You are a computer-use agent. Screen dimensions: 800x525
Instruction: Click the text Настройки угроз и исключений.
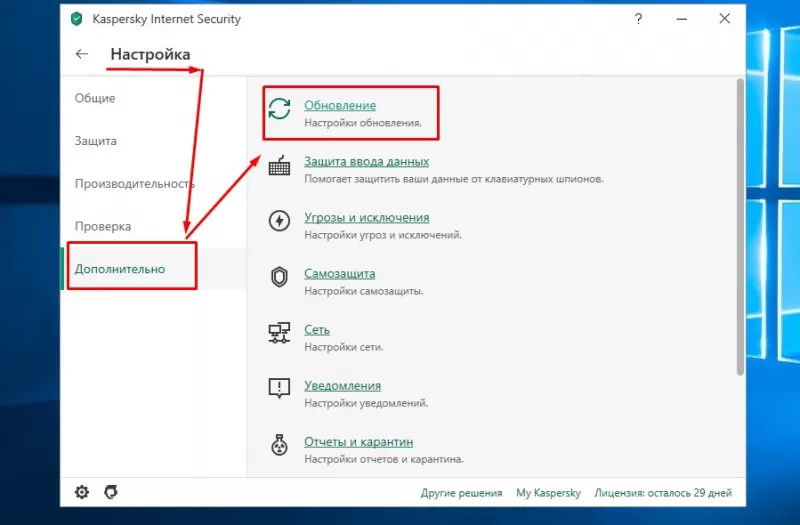(383, 235)
